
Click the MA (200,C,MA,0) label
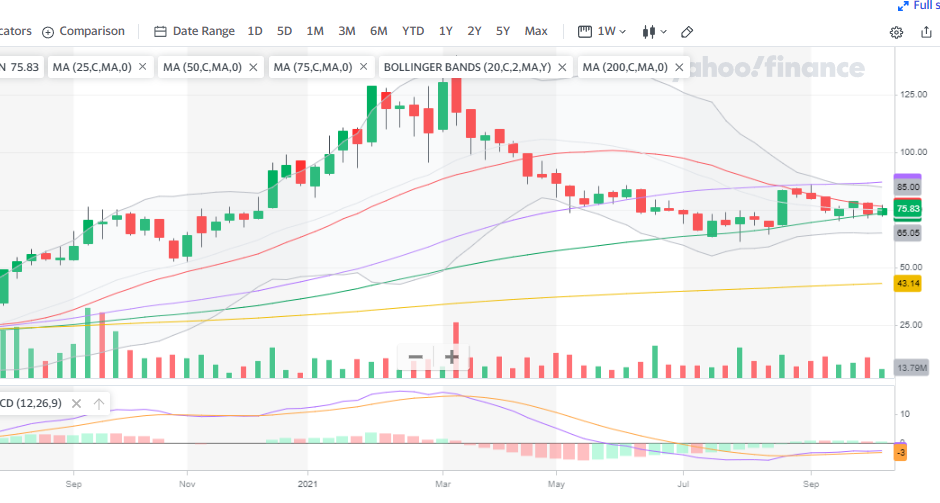[625, 67]
